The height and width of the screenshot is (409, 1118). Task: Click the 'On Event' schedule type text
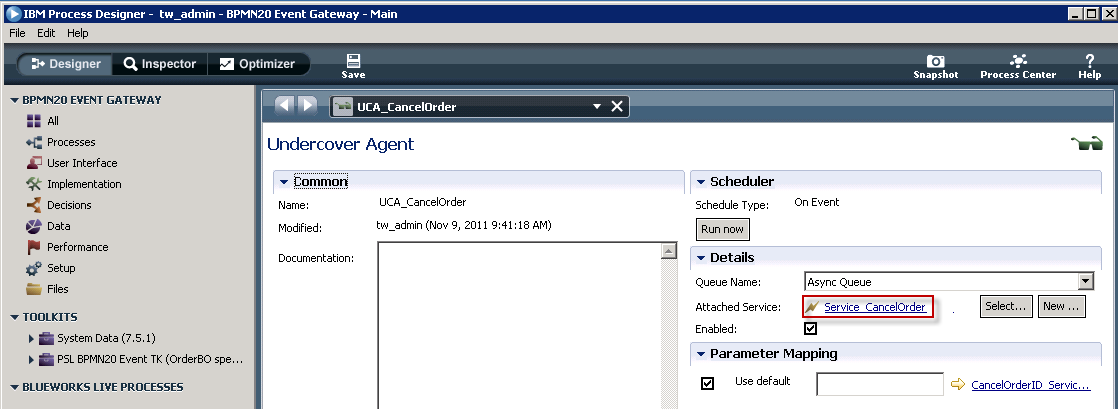pos(816,202)
